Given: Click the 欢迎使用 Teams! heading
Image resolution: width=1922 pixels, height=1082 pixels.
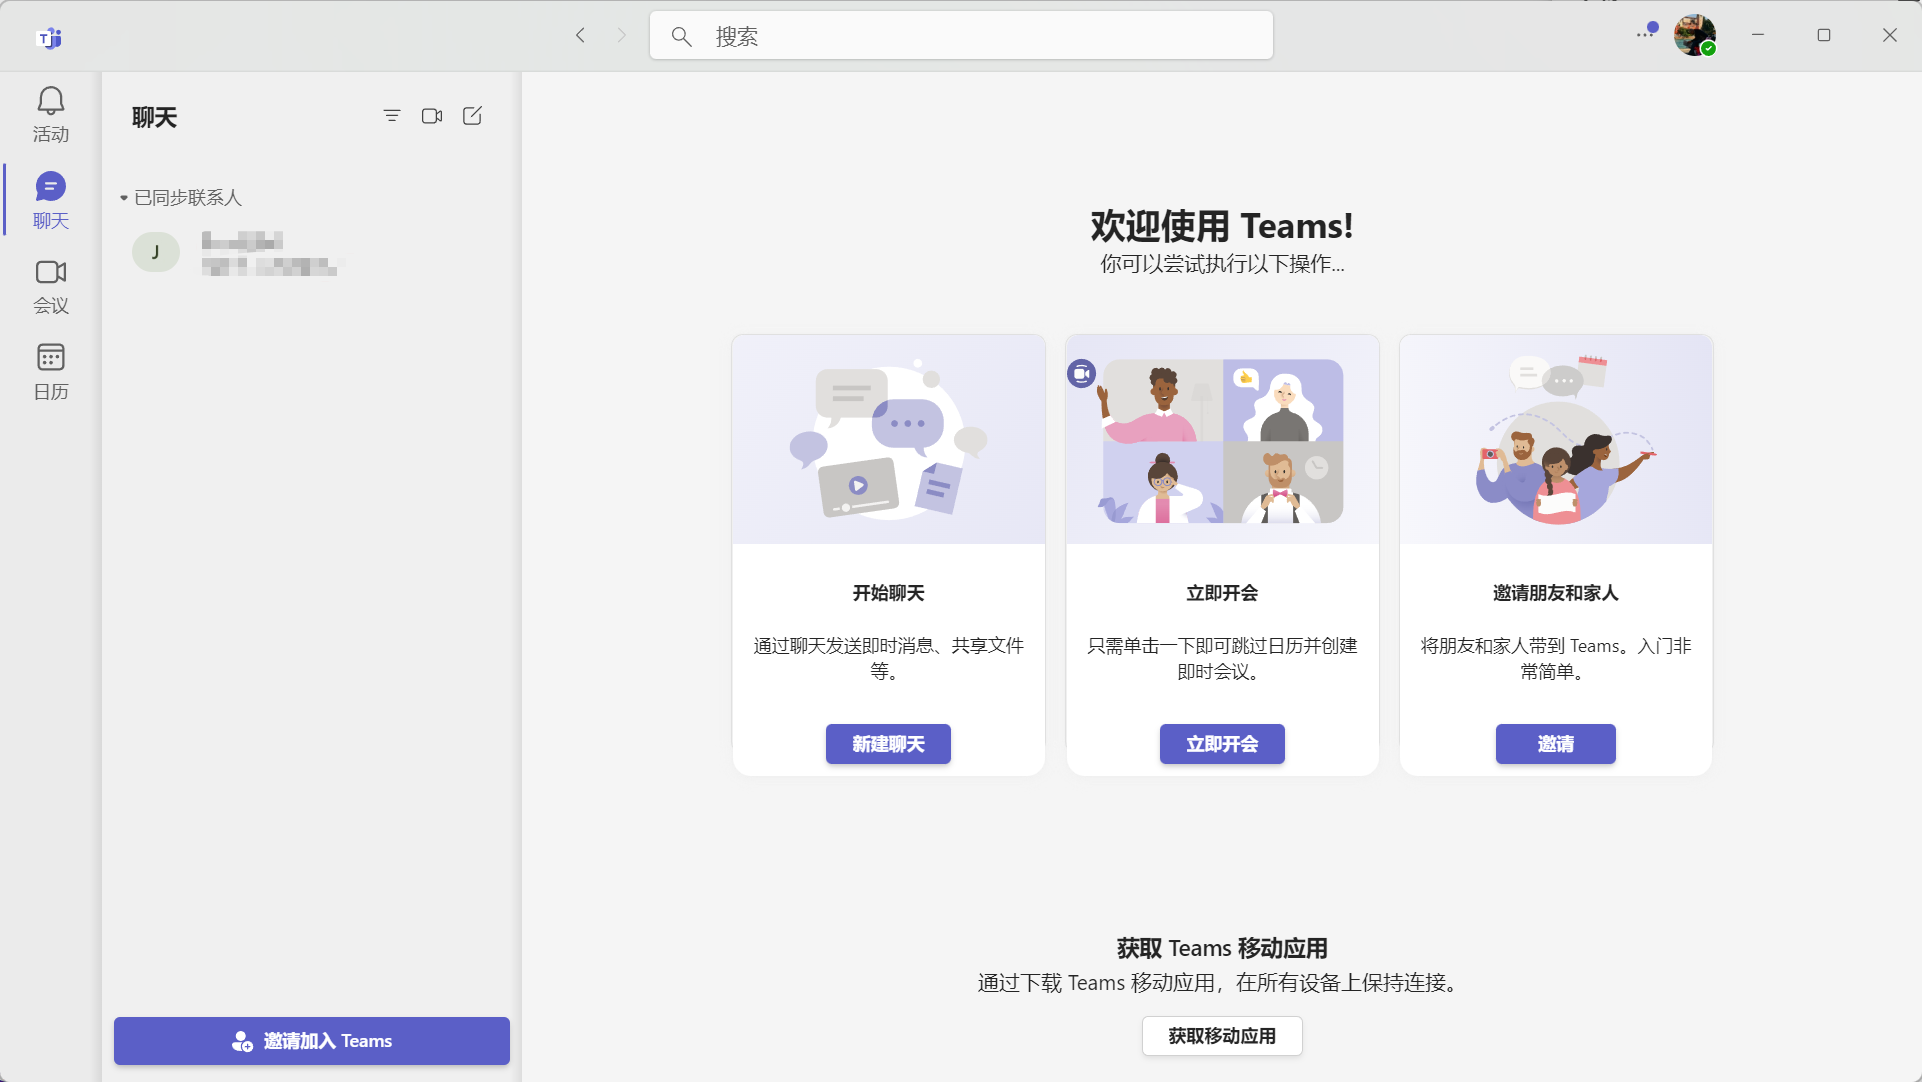Looking at the screenshot, I should 1222,226.
